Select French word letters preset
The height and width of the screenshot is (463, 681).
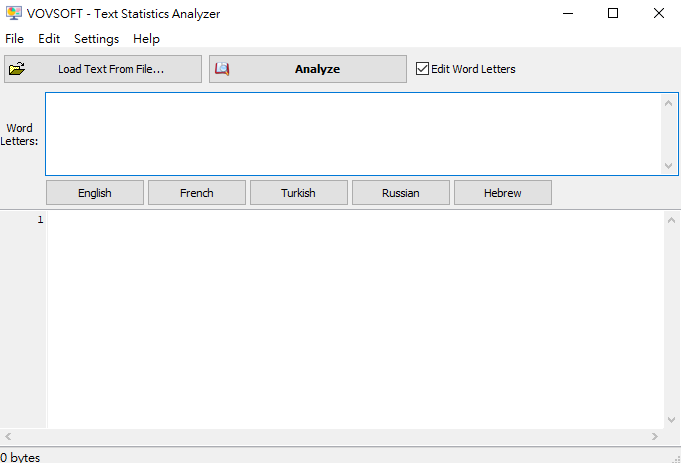[197, 193]
